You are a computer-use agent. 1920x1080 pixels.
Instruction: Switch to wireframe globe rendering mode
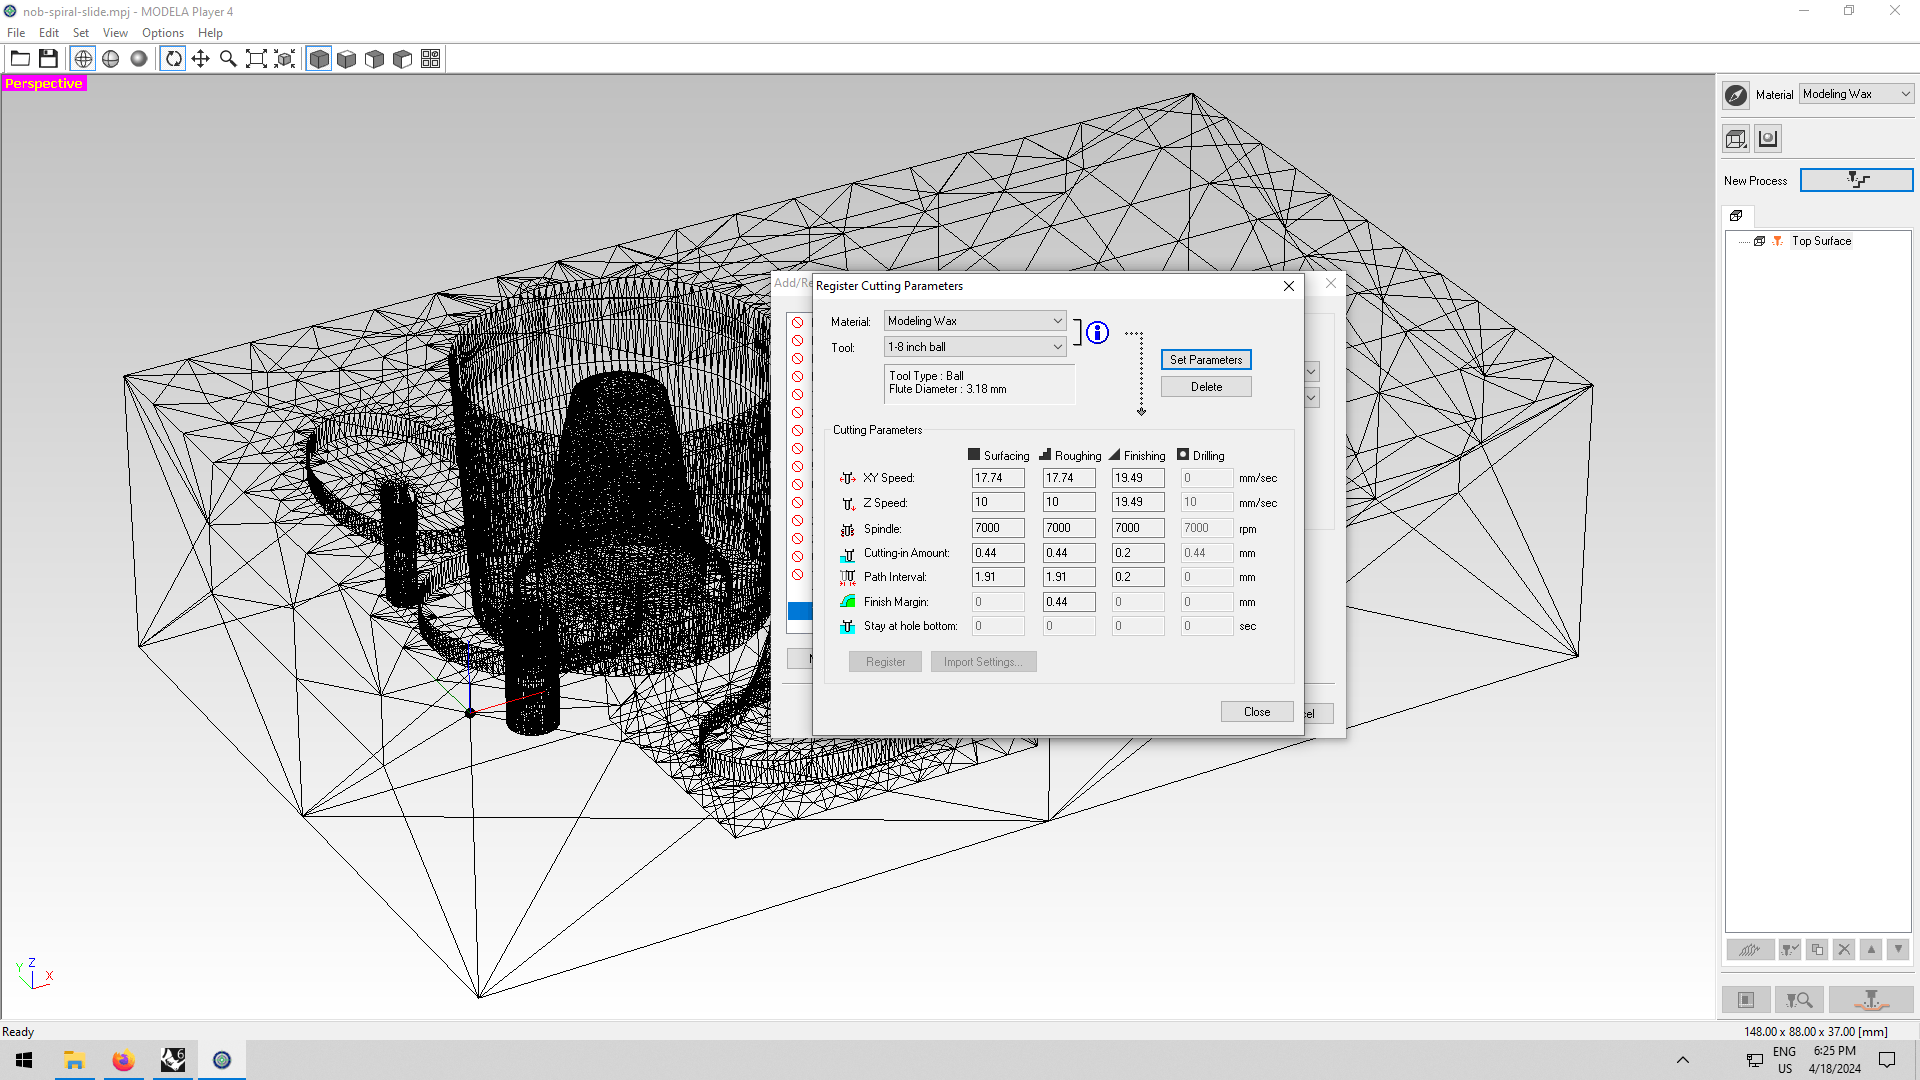(x=83, y=59)
